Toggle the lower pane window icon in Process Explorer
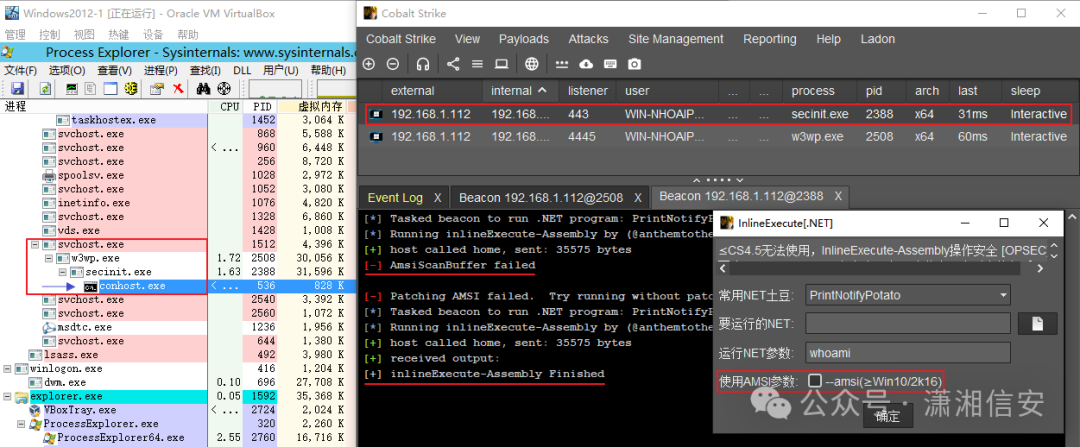 coord(110,88)
